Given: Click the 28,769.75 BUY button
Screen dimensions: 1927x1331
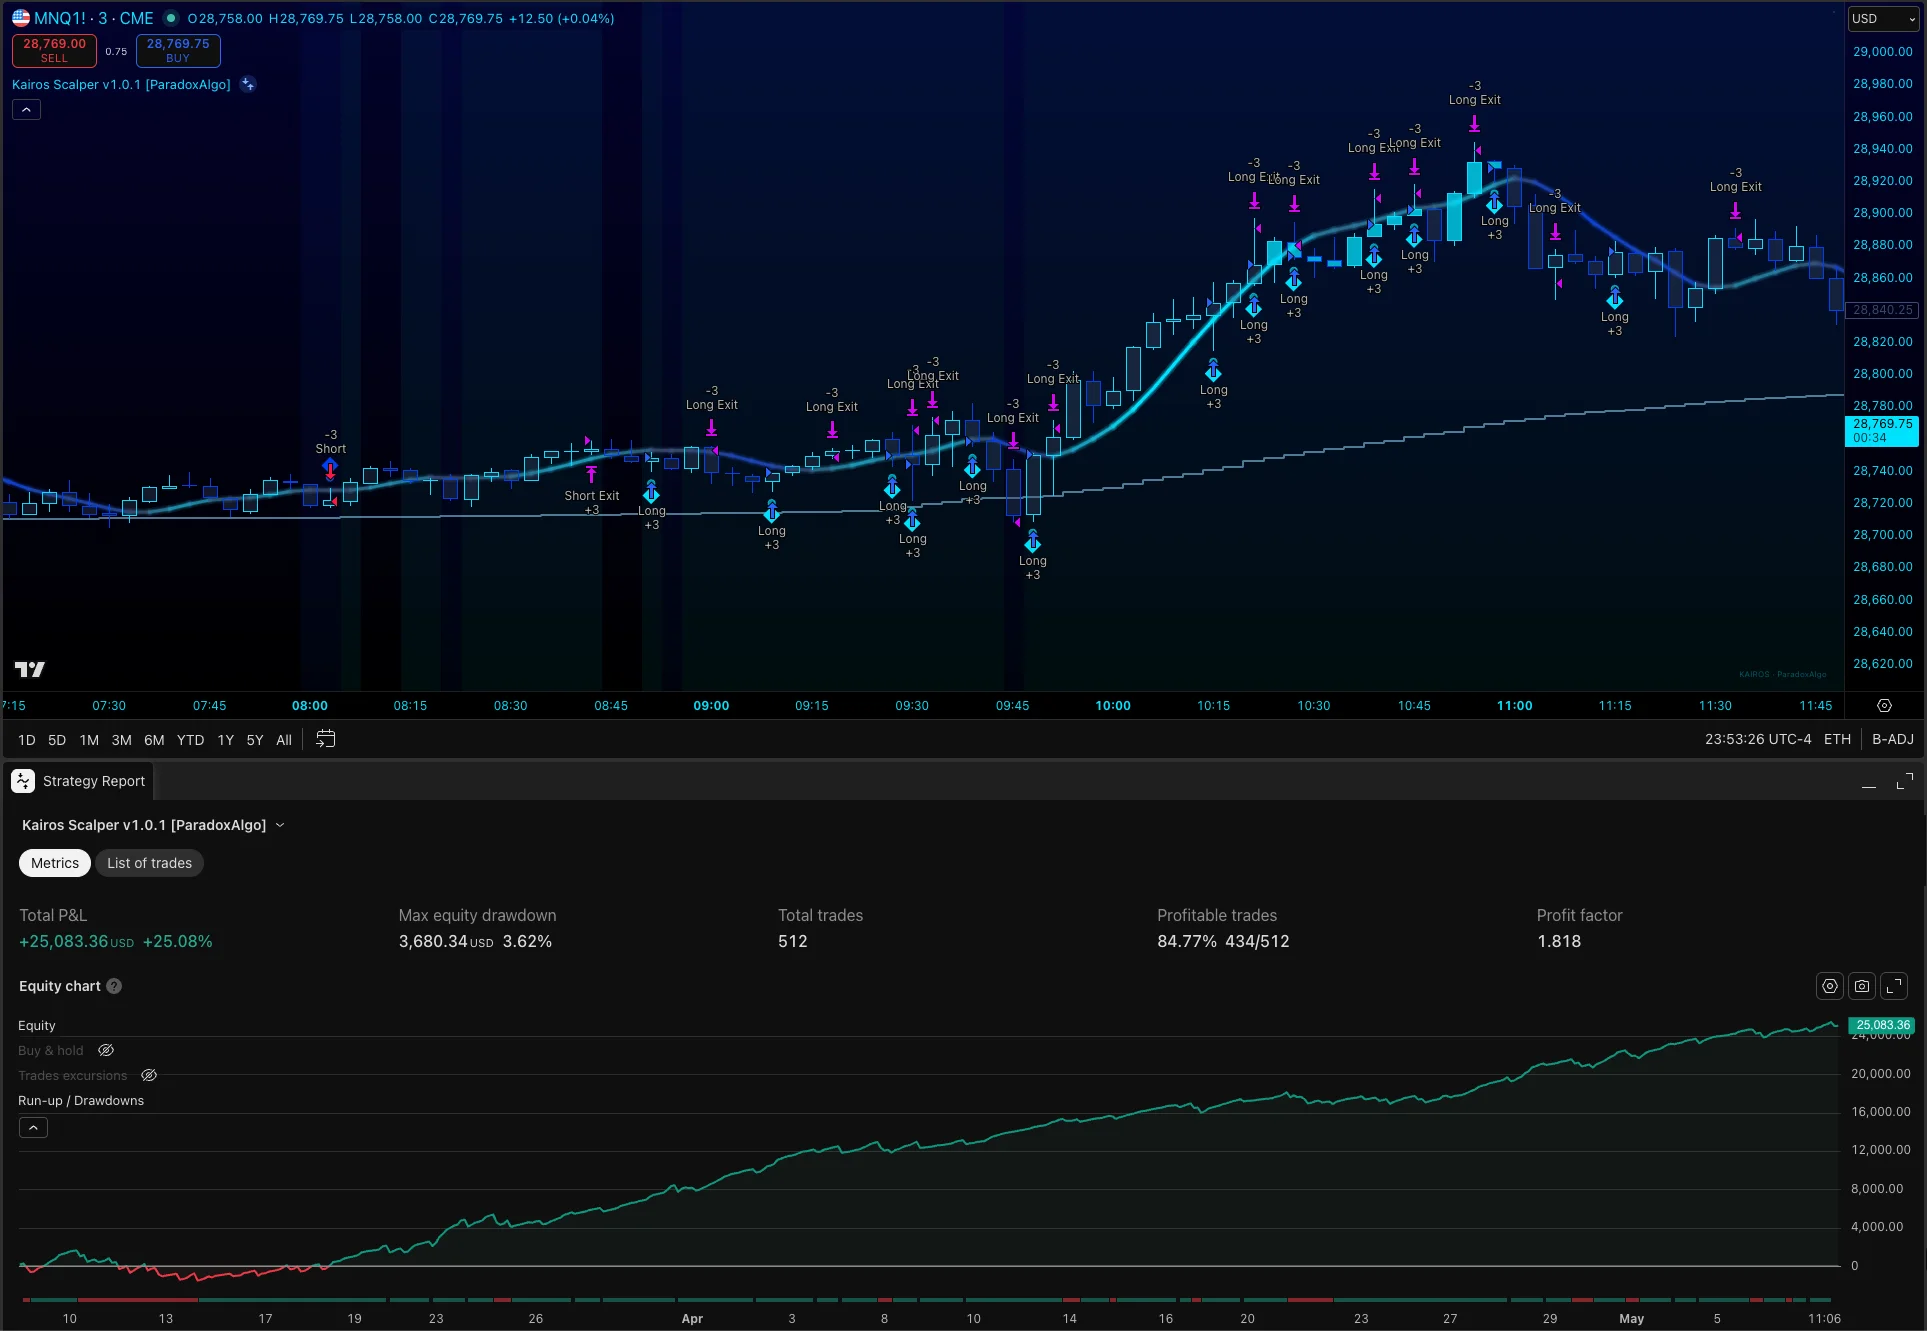Looking at the screenshot, I should point(178,50).
